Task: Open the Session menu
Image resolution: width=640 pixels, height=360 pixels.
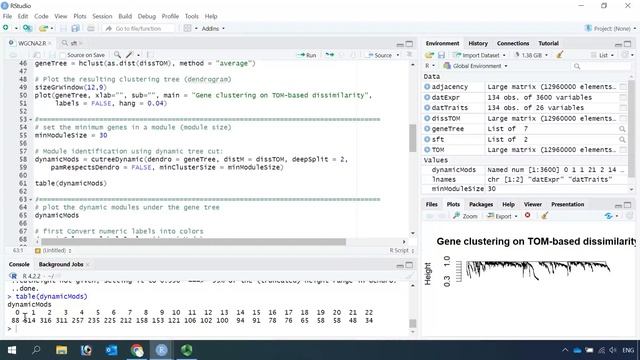Action: pos(102,16)
